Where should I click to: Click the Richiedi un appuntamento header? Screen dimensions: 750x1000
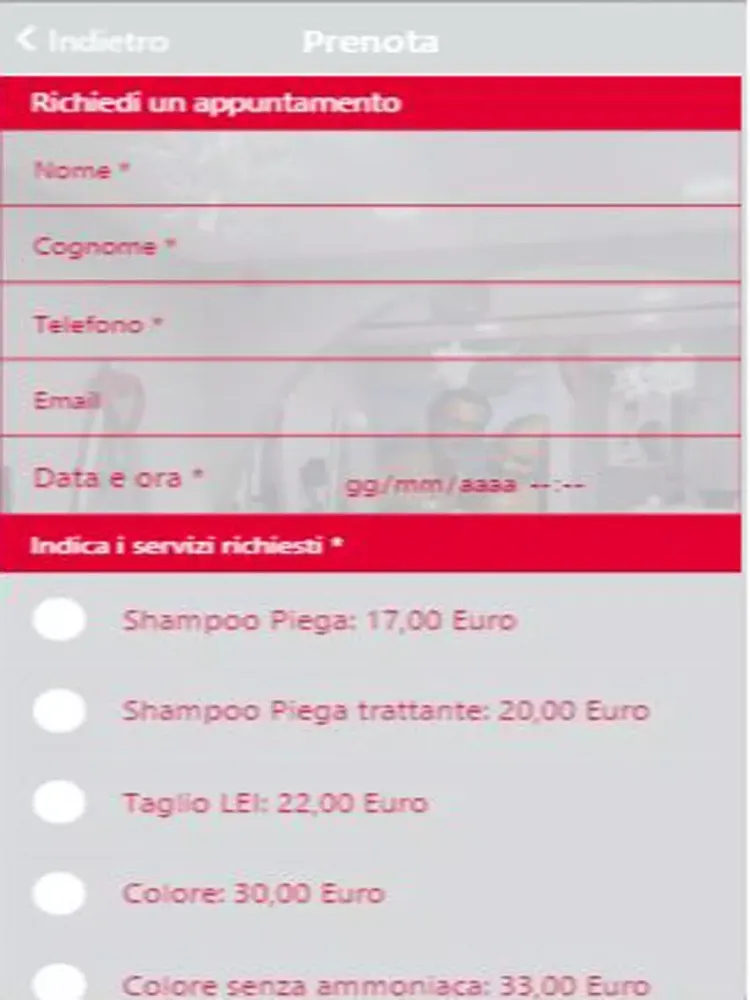215,103
